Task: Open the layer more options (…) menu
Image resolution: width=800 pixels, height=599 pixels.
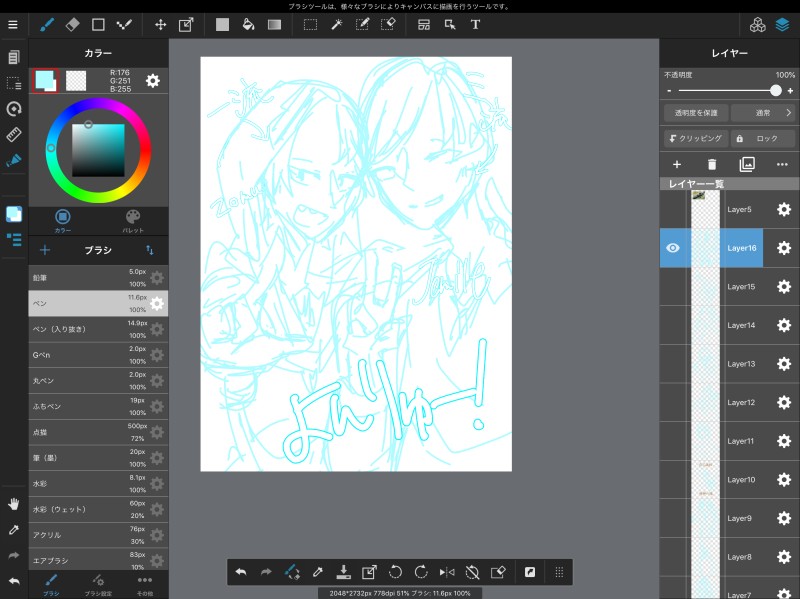Action: click(x=782, y=164)
